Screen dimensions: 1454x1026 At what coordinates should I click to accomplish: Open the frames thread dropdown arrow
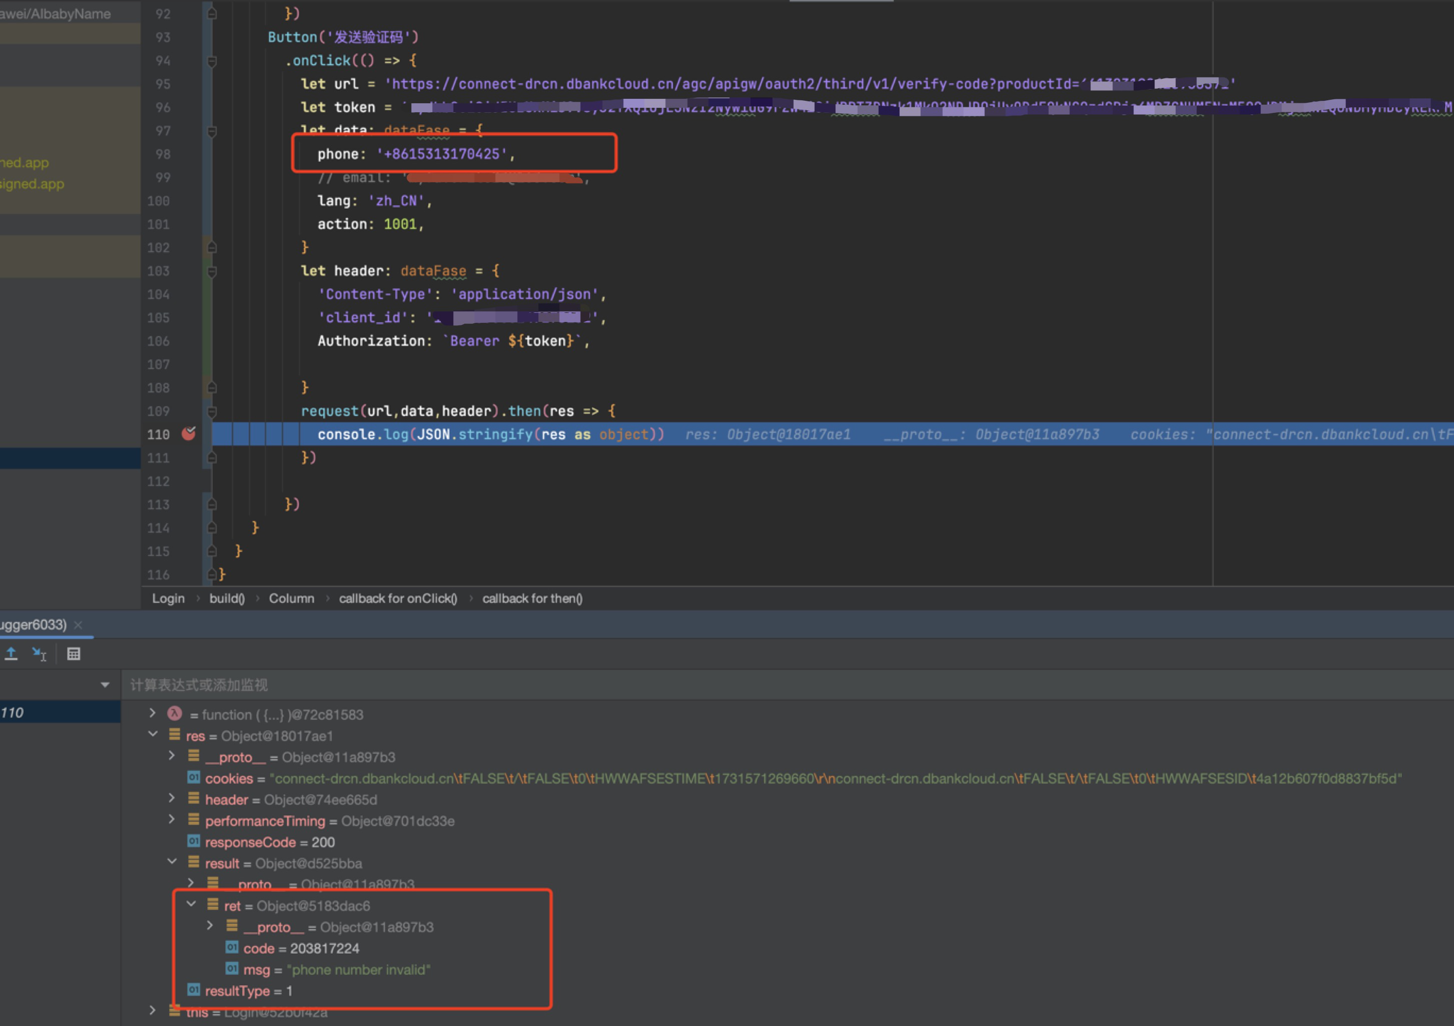[105, 685]
